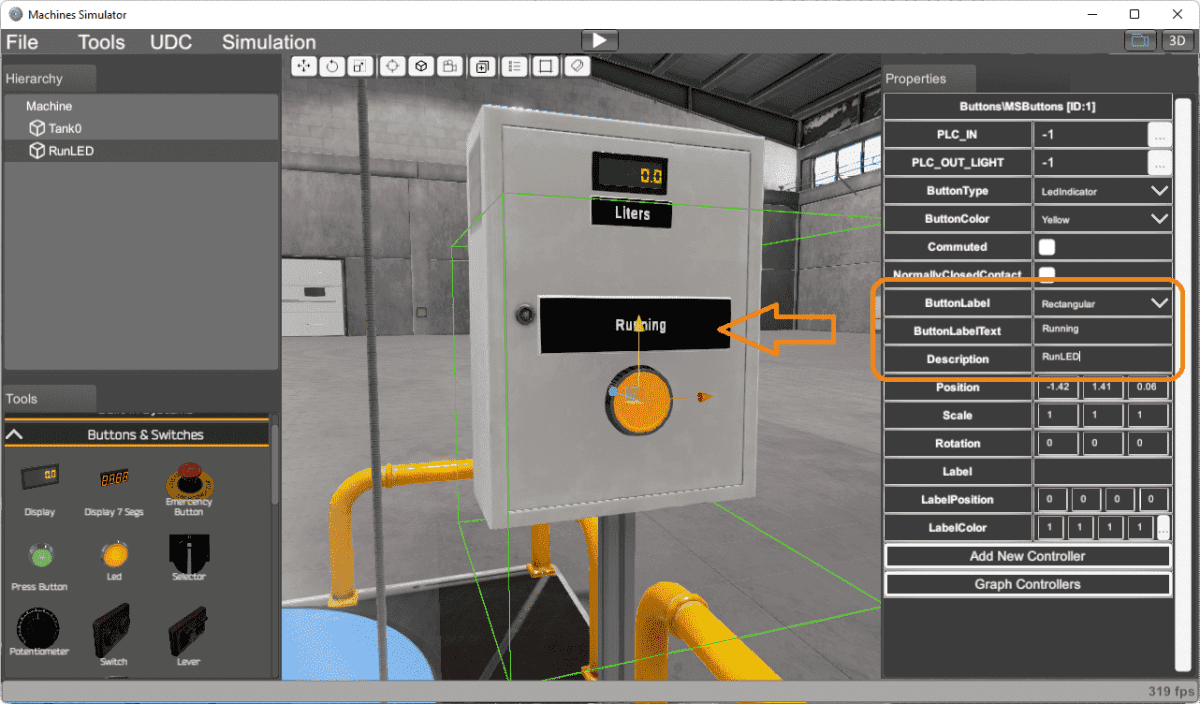Open Graph Controllers
1200x704 pixels.
pos(1027,584)
